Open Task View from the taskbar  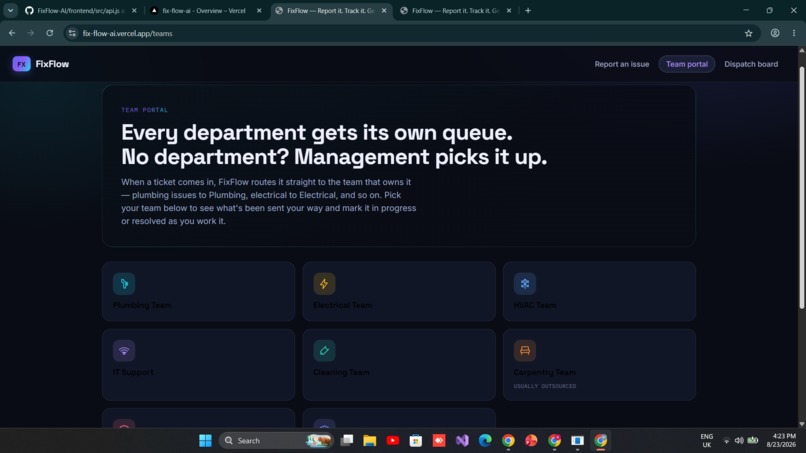click(x=347, y=441)
